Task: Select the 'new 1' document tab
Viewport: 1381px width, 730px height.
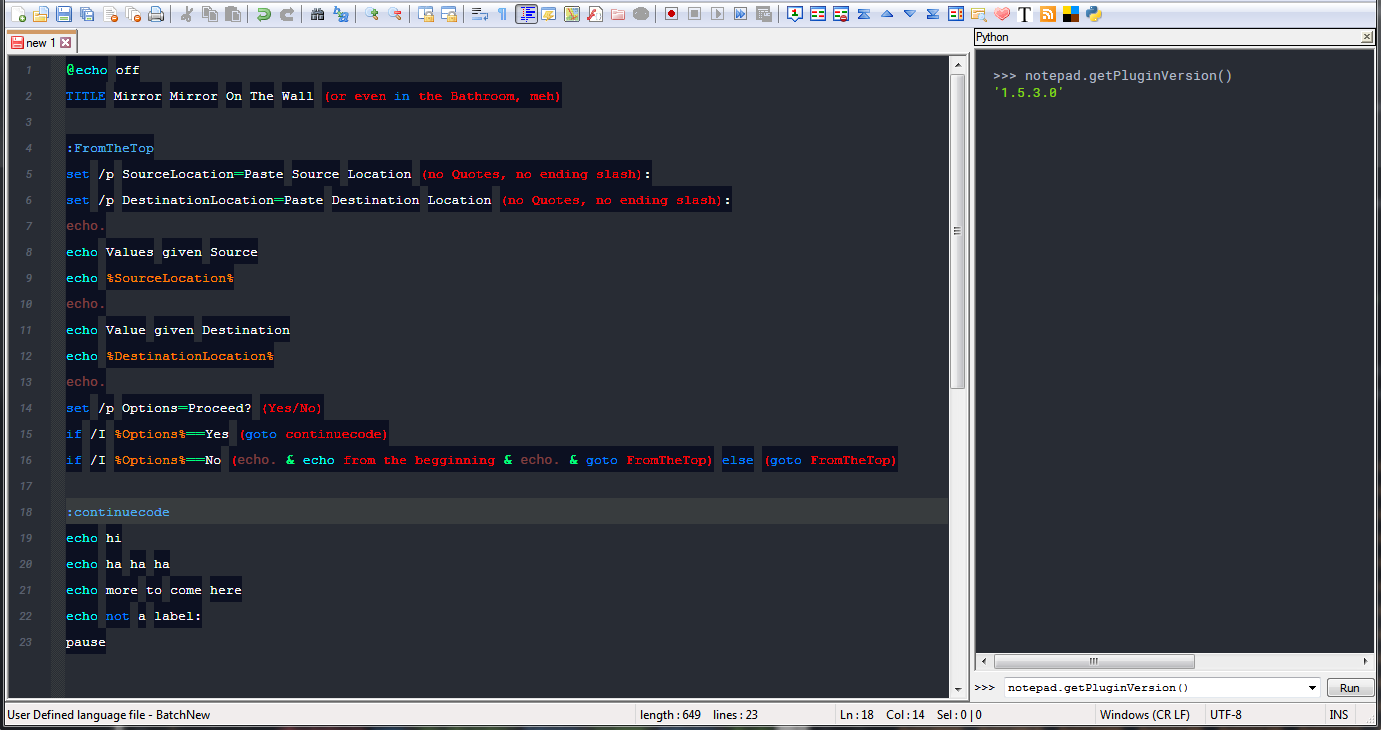Action: click(41, 43)
